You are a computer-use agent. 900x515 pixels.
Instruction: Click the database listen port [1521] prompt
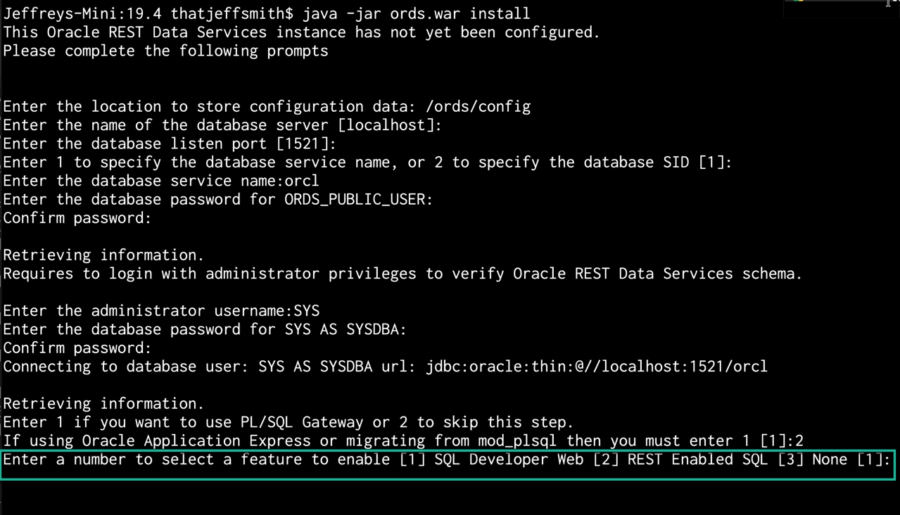click(180, 144)
